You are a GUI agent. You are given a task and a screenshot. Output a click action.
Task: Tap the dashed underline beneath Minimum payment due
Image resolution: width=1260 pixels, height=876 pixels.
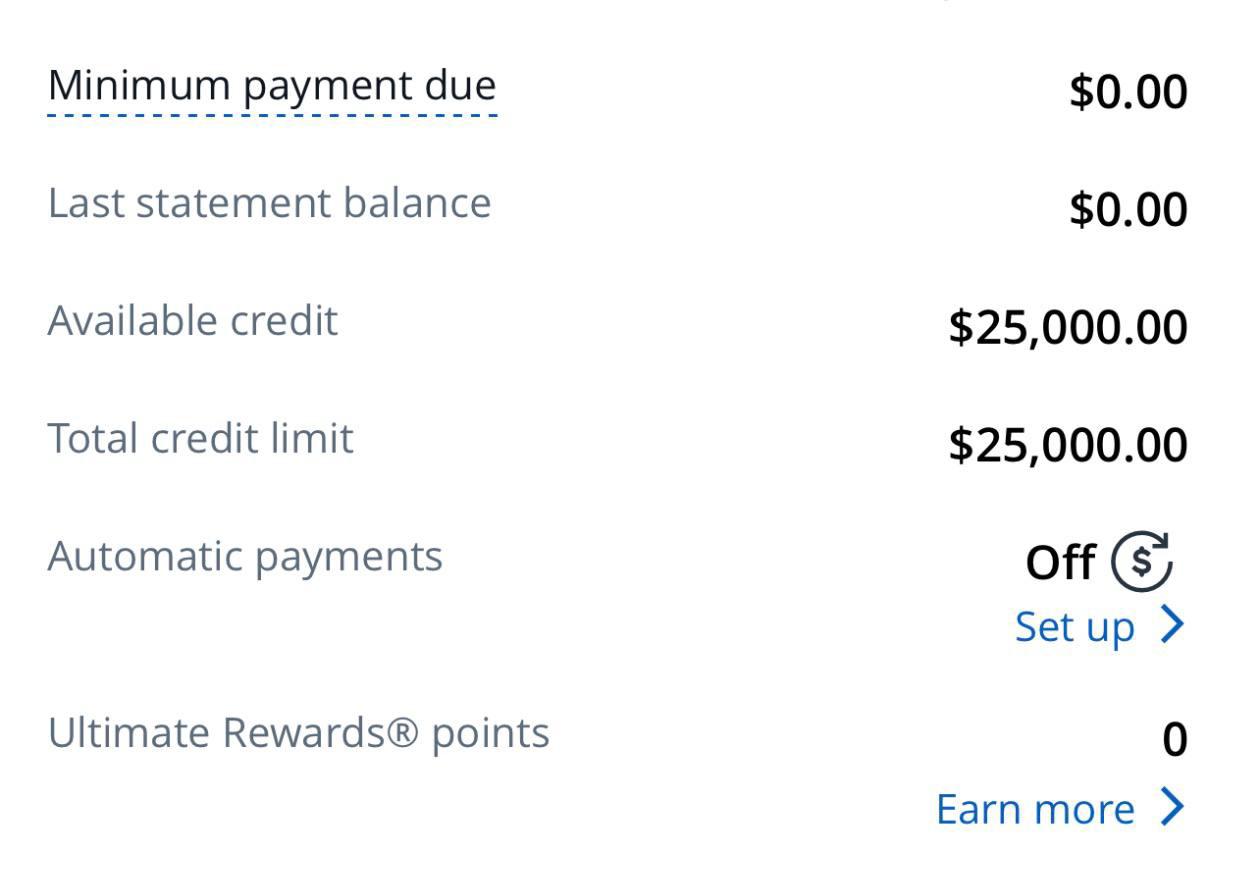pos(271,115)
